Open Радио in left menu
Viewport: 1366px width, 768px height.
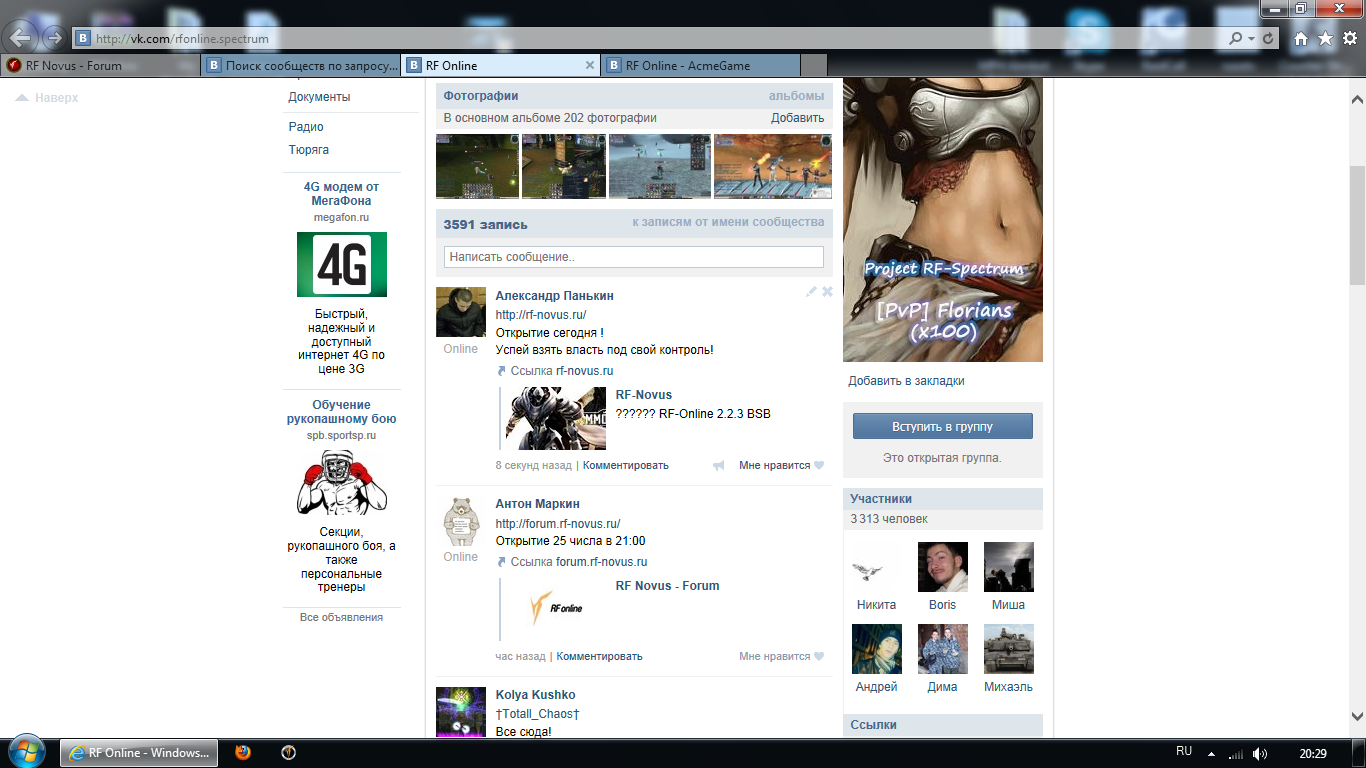pyautogui.click(x=306, y=127)
